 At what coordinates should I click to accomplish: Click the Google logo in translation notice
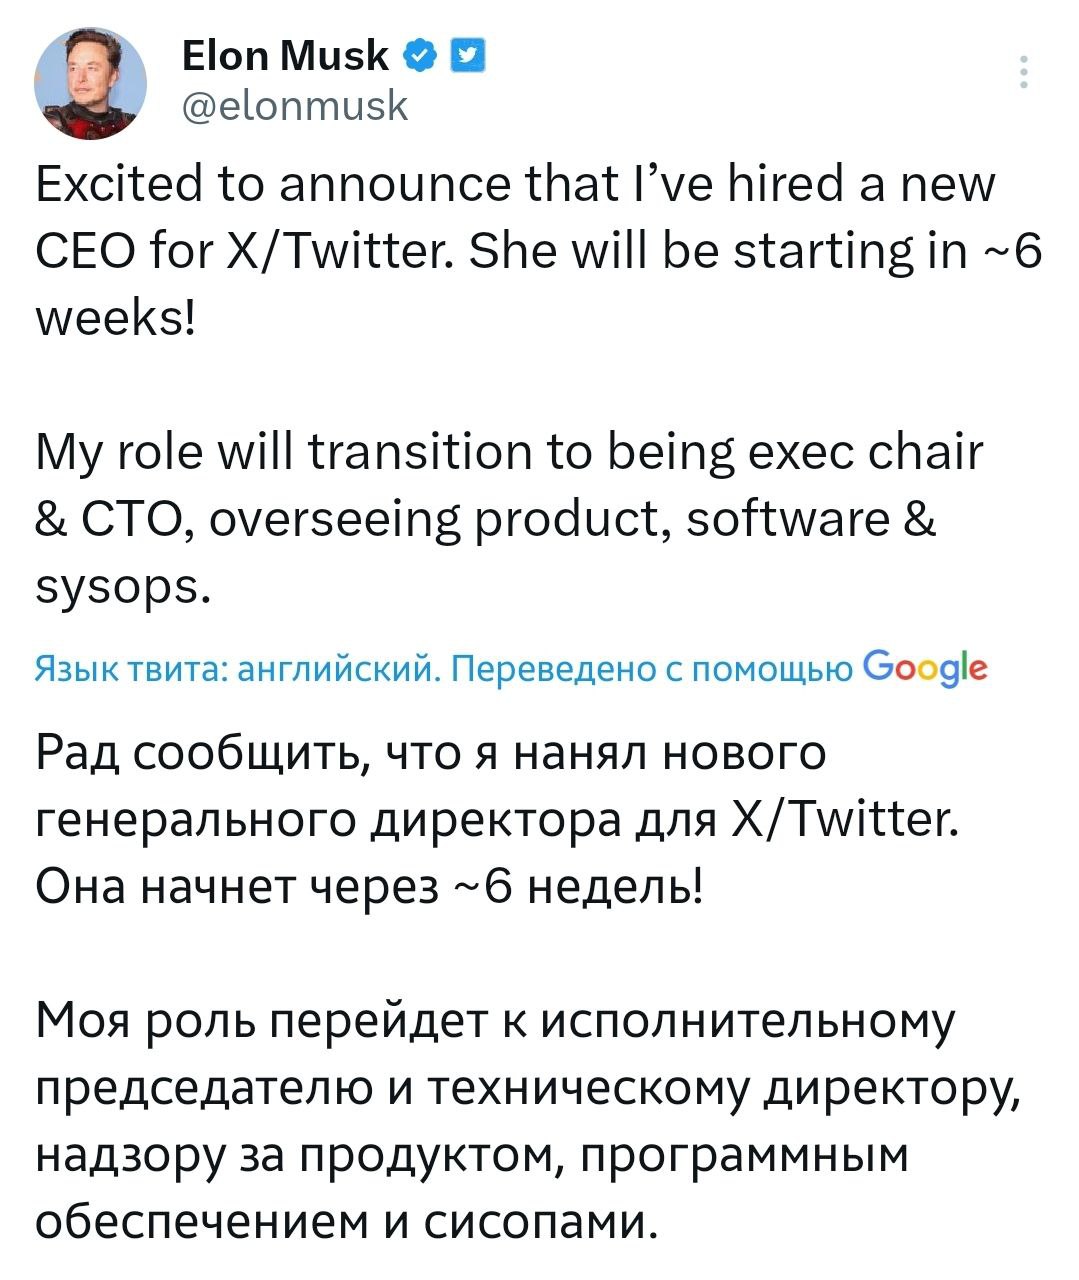pos(924,667)
